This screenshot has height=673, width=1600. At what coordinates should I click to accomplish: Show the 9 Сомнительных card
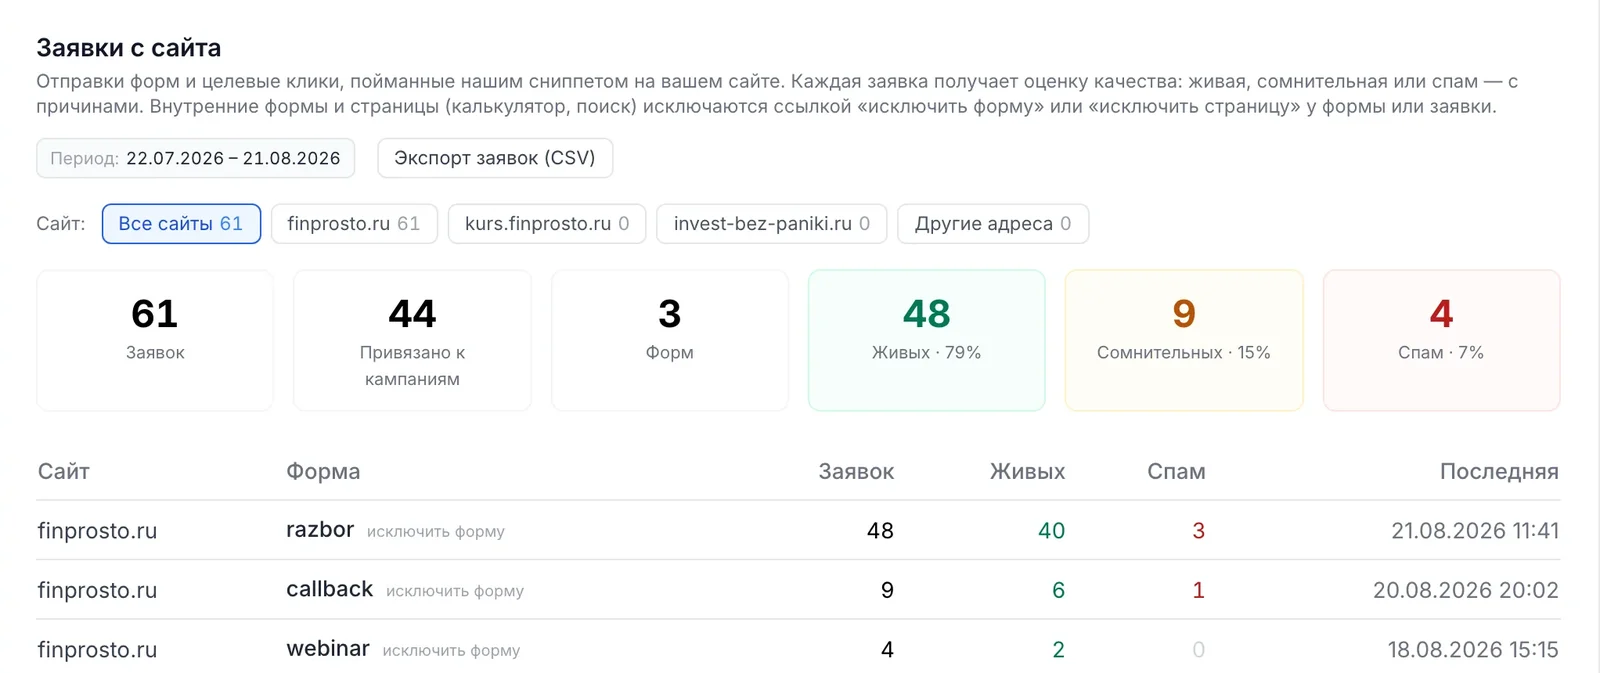pos(1184,340)
